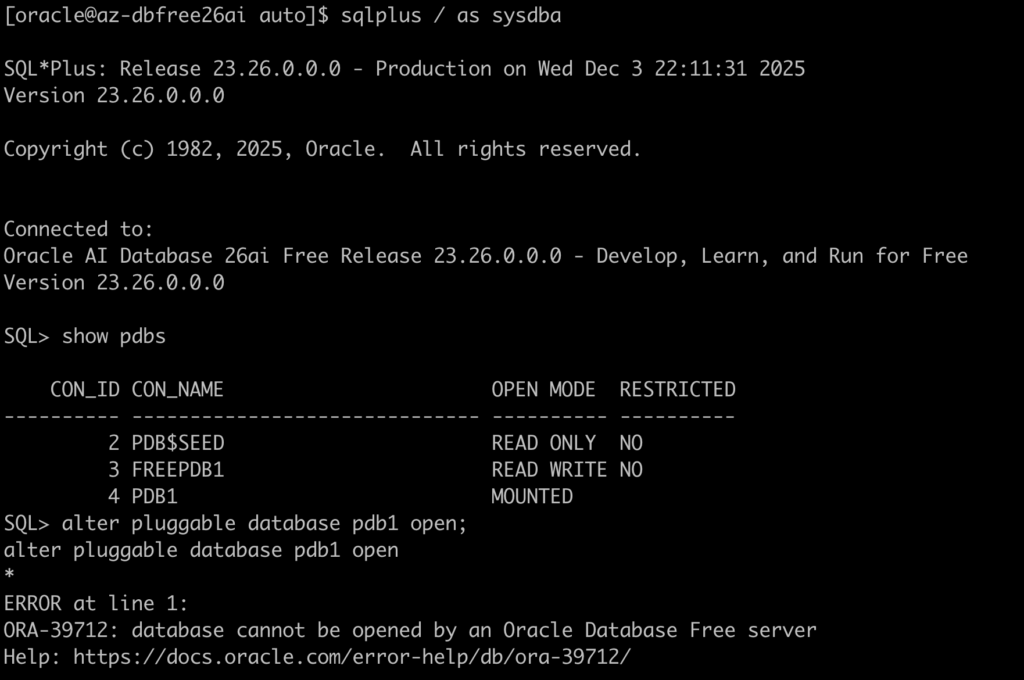Image resolution: width=1024 pixels, height=680 pixels.
Task: Click the shell prompt oracle@az-dbfree26ai
Action: tap(130, 16)
